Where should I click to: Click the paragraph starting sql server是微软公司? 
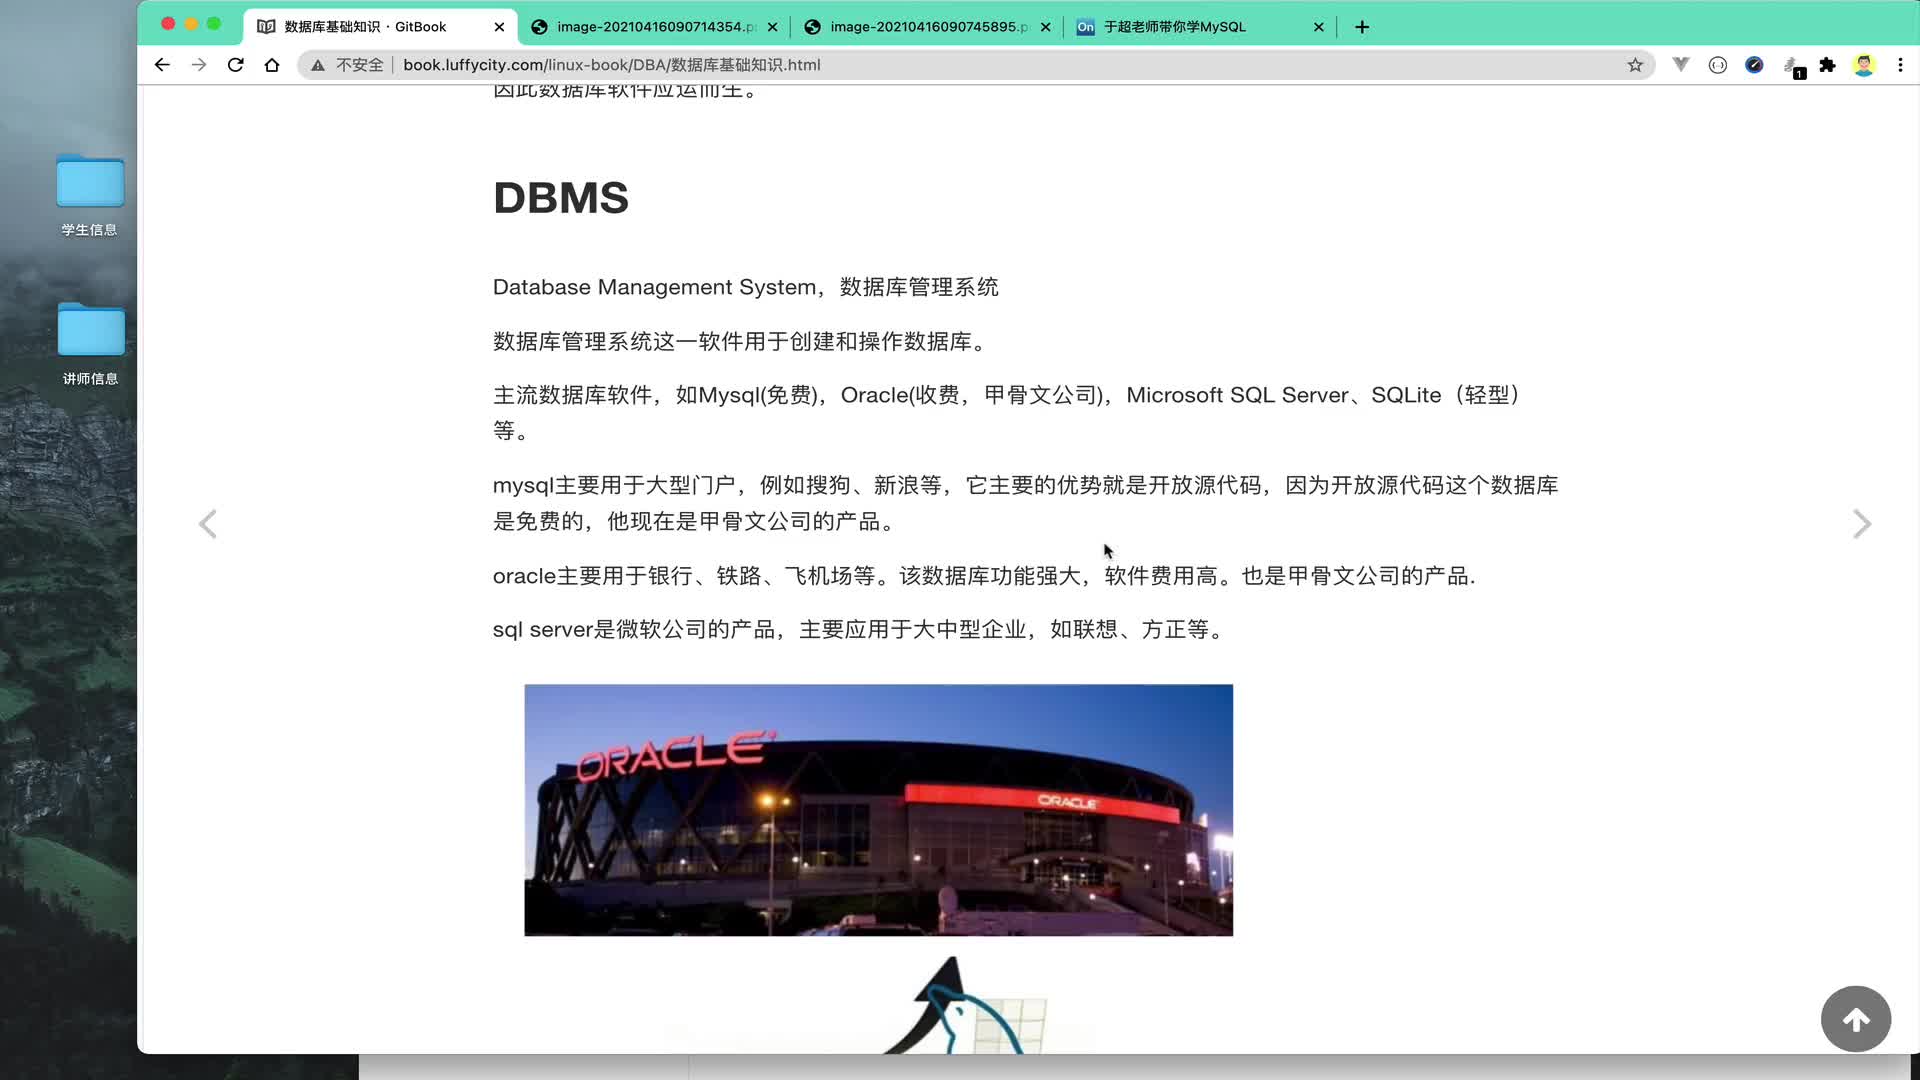860,630
